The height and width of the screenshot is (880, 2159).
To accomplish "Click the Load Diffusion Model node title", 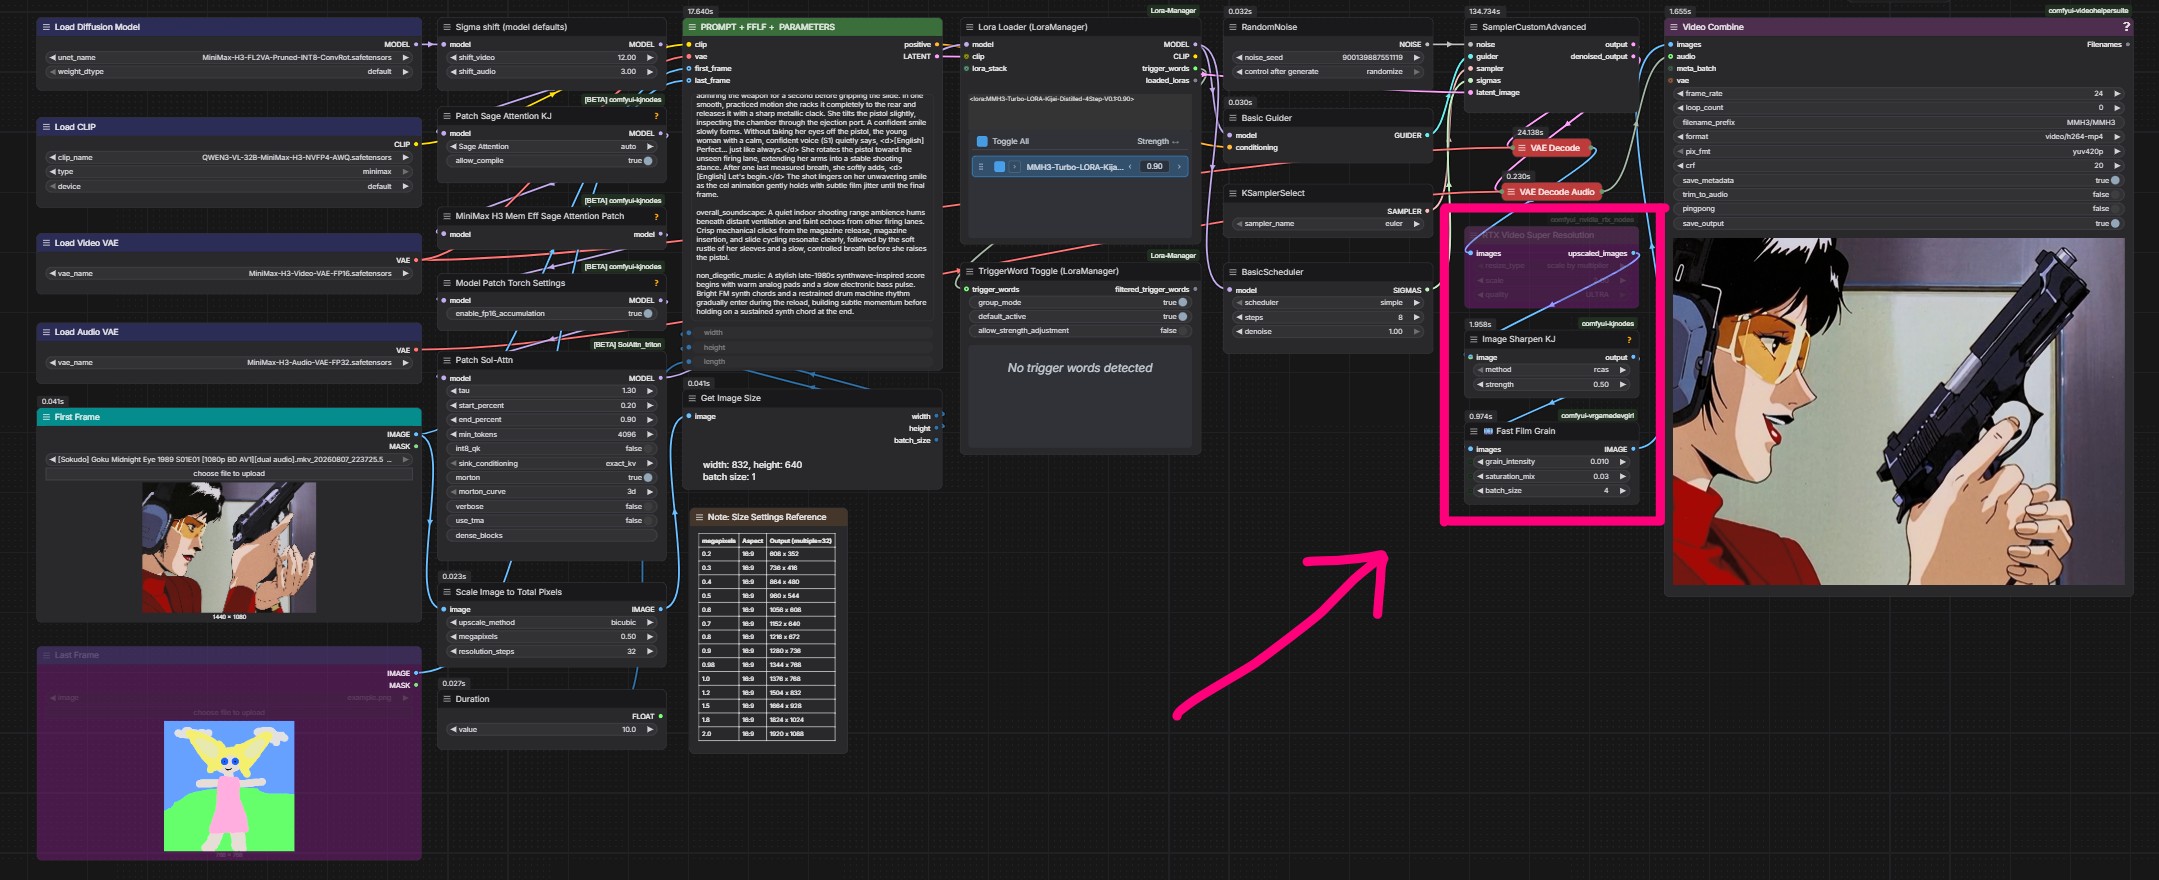I will pyautogui.click(x=97, y=27).
